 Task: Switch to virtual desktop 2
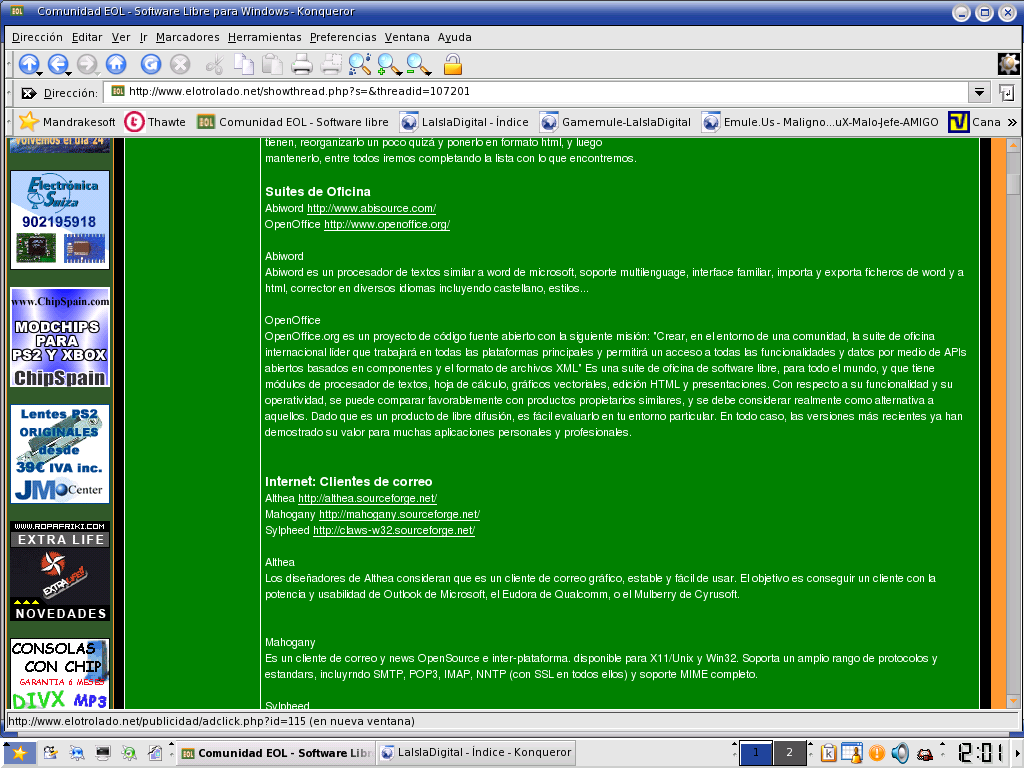[x=790, y=752]
